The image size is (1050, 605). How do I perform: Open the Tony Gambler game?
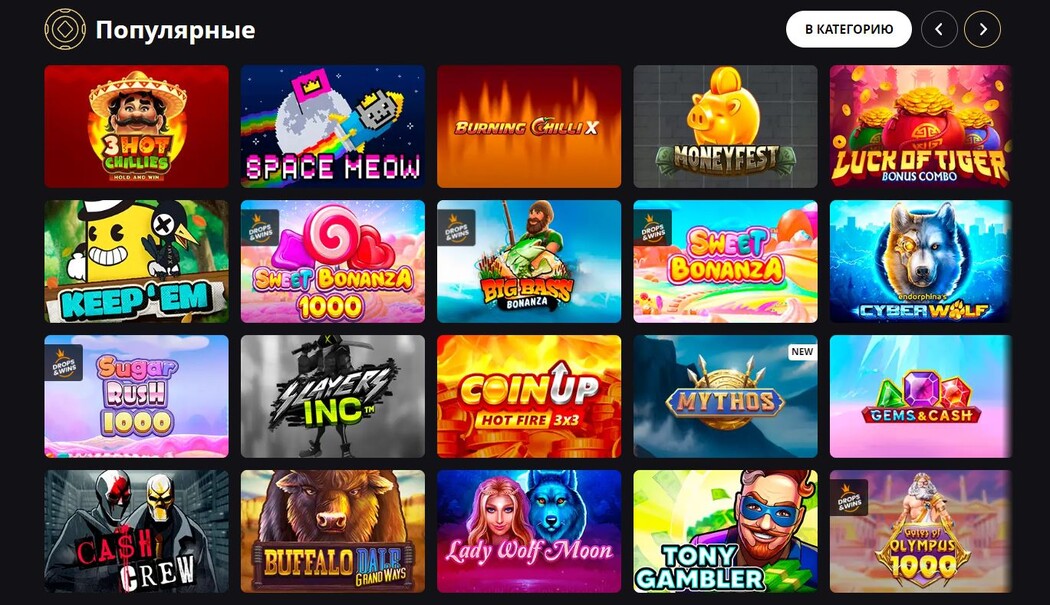tap(725, 531)
